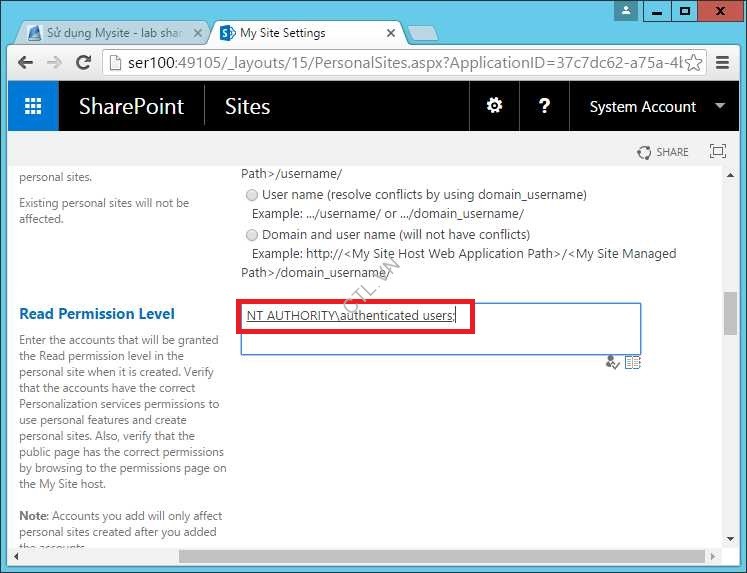Select Domain and user name option
Screen dimensions: 747x573
(x=252, y=235)
